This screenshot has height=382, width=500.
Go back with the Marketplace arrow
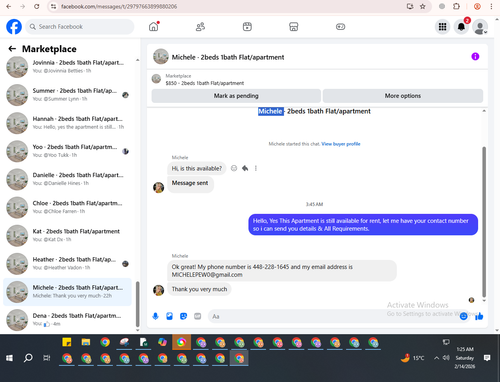point(12,49)
